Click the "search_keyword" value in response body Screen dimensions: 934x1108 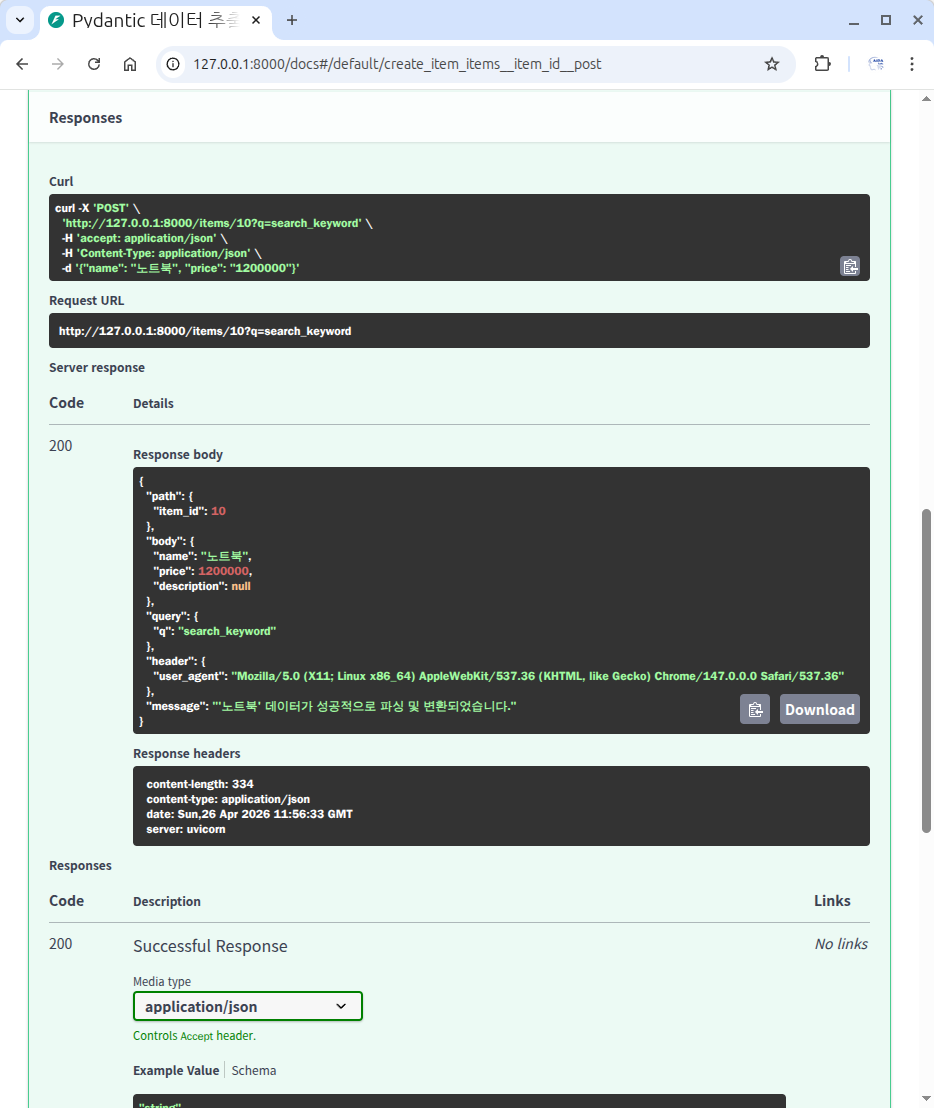coord(227,631)
